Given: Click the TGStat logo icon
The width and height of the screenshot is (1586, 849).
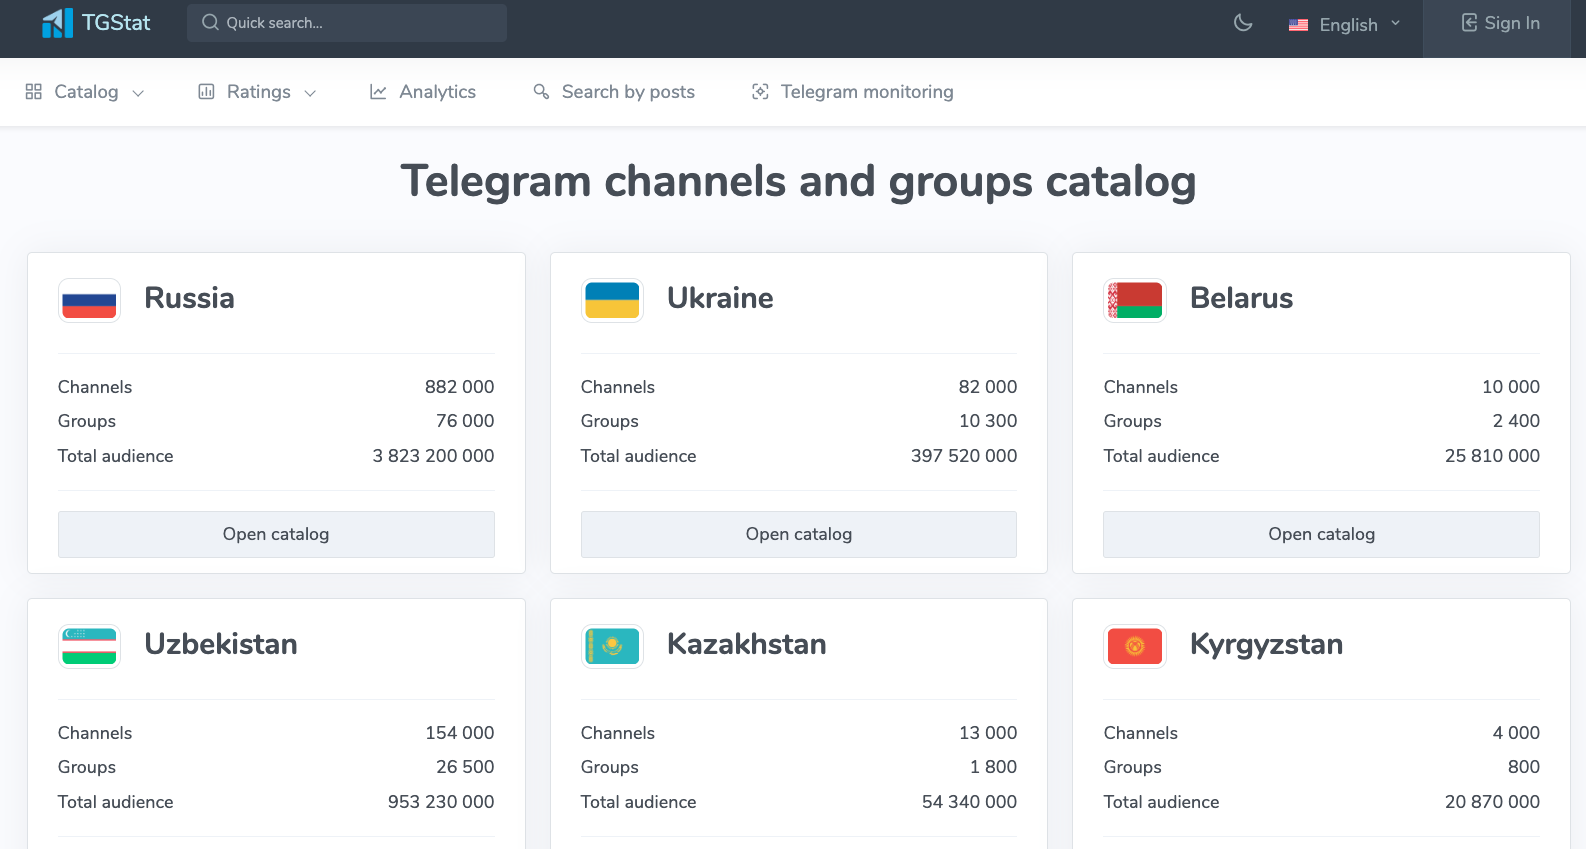Looking at the screenshot, I should (57, 23).
